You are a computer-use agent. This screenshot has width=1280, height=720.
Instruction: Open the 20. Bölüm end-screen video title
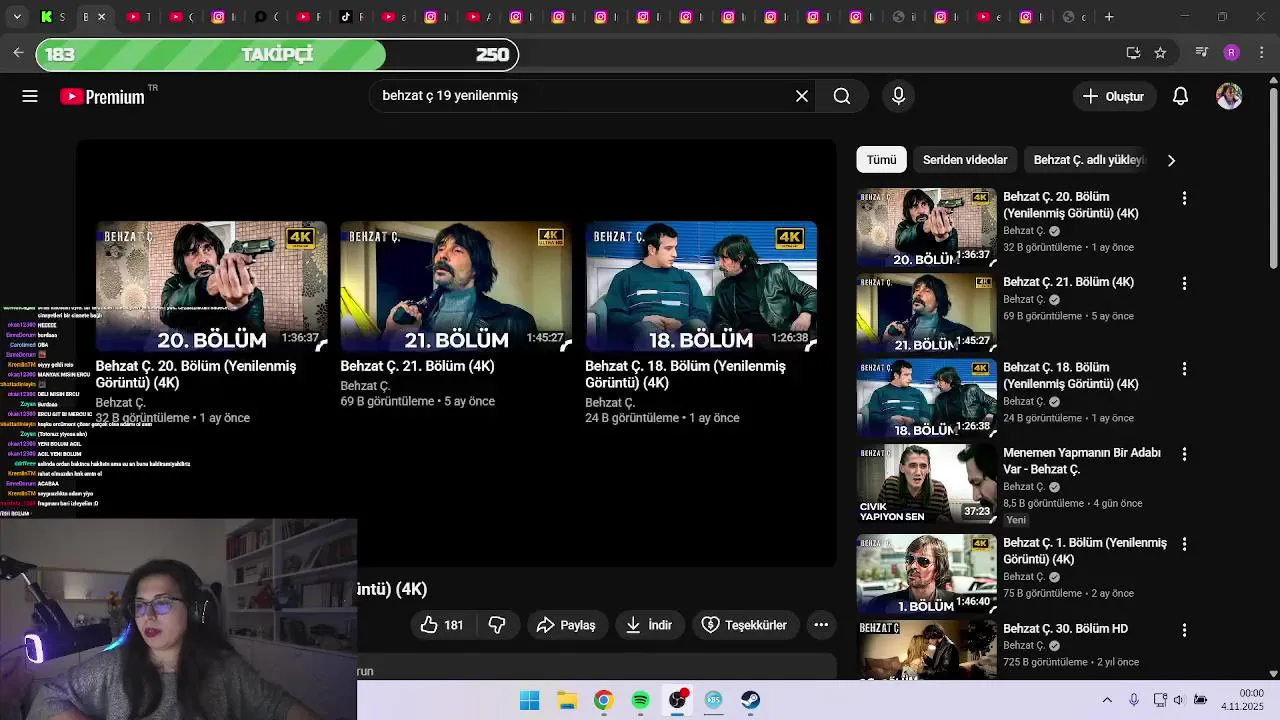point(196,374)
